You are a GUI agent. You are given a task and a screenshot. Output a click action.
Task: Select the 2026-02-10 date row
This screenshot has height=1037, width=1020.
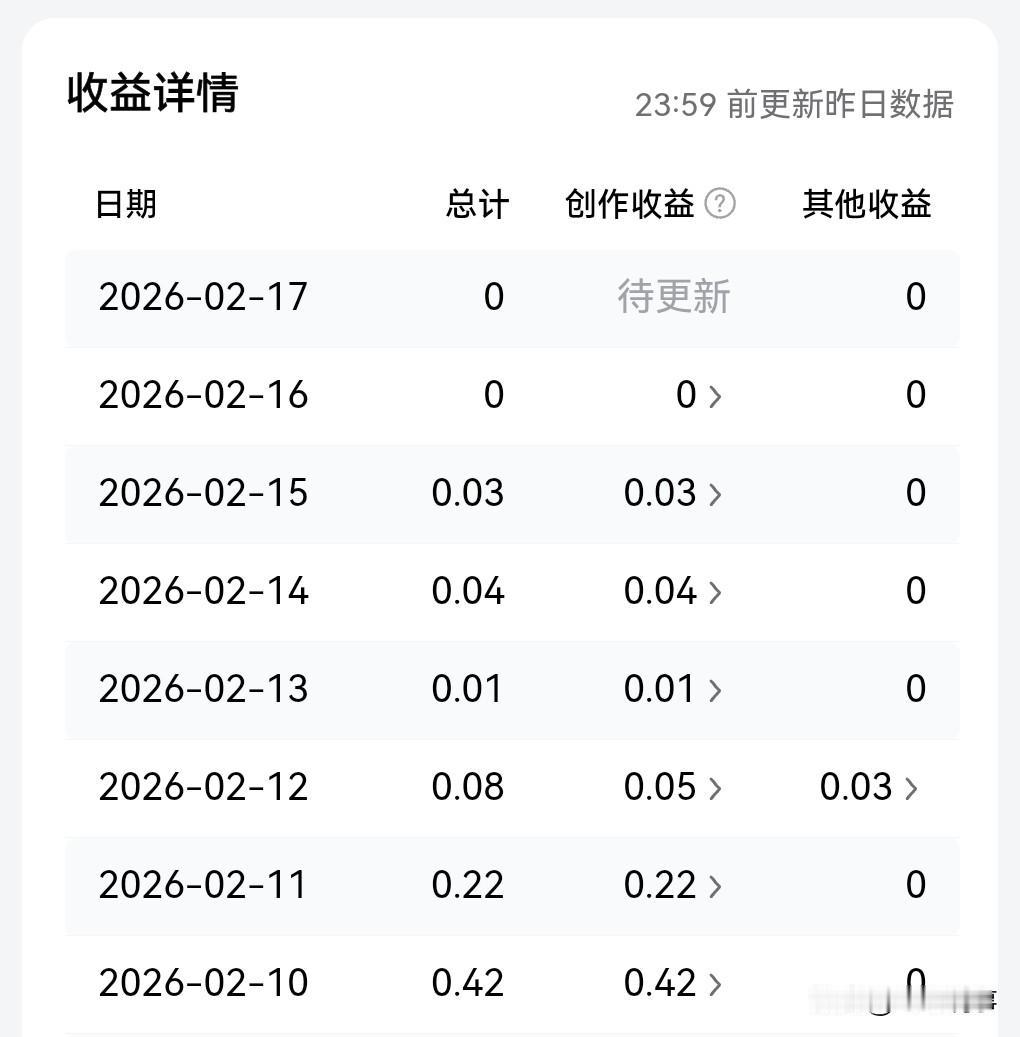point(203,982)
